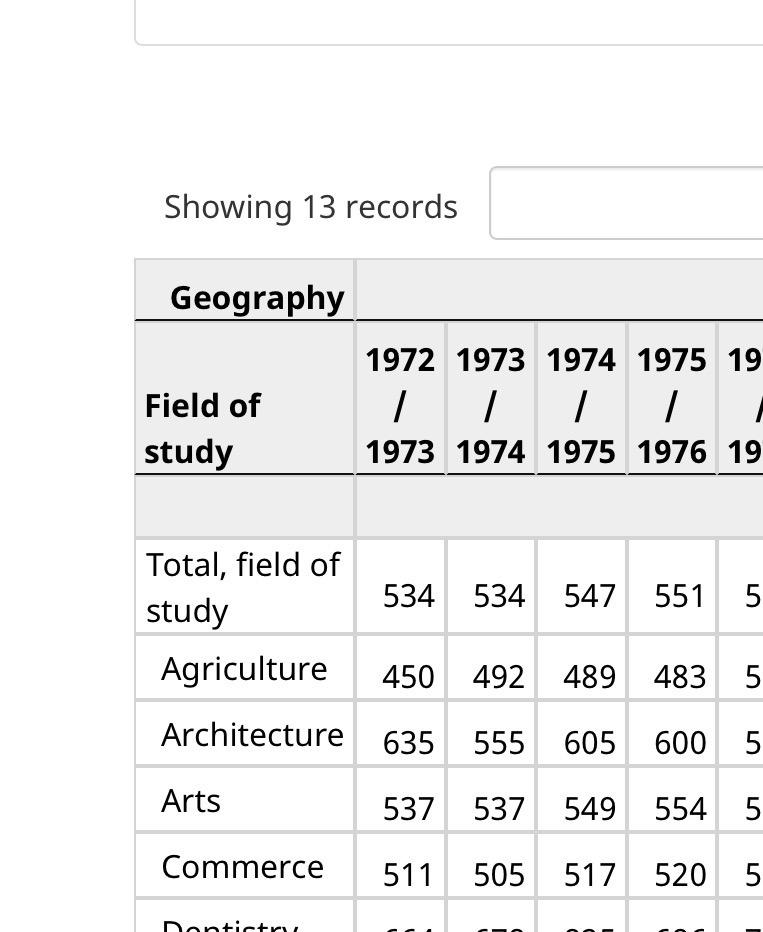The height and width of the screenshot is (932, 763).
Task: Click the filter input beside Showing 13 records
Action: coord(626,203)
